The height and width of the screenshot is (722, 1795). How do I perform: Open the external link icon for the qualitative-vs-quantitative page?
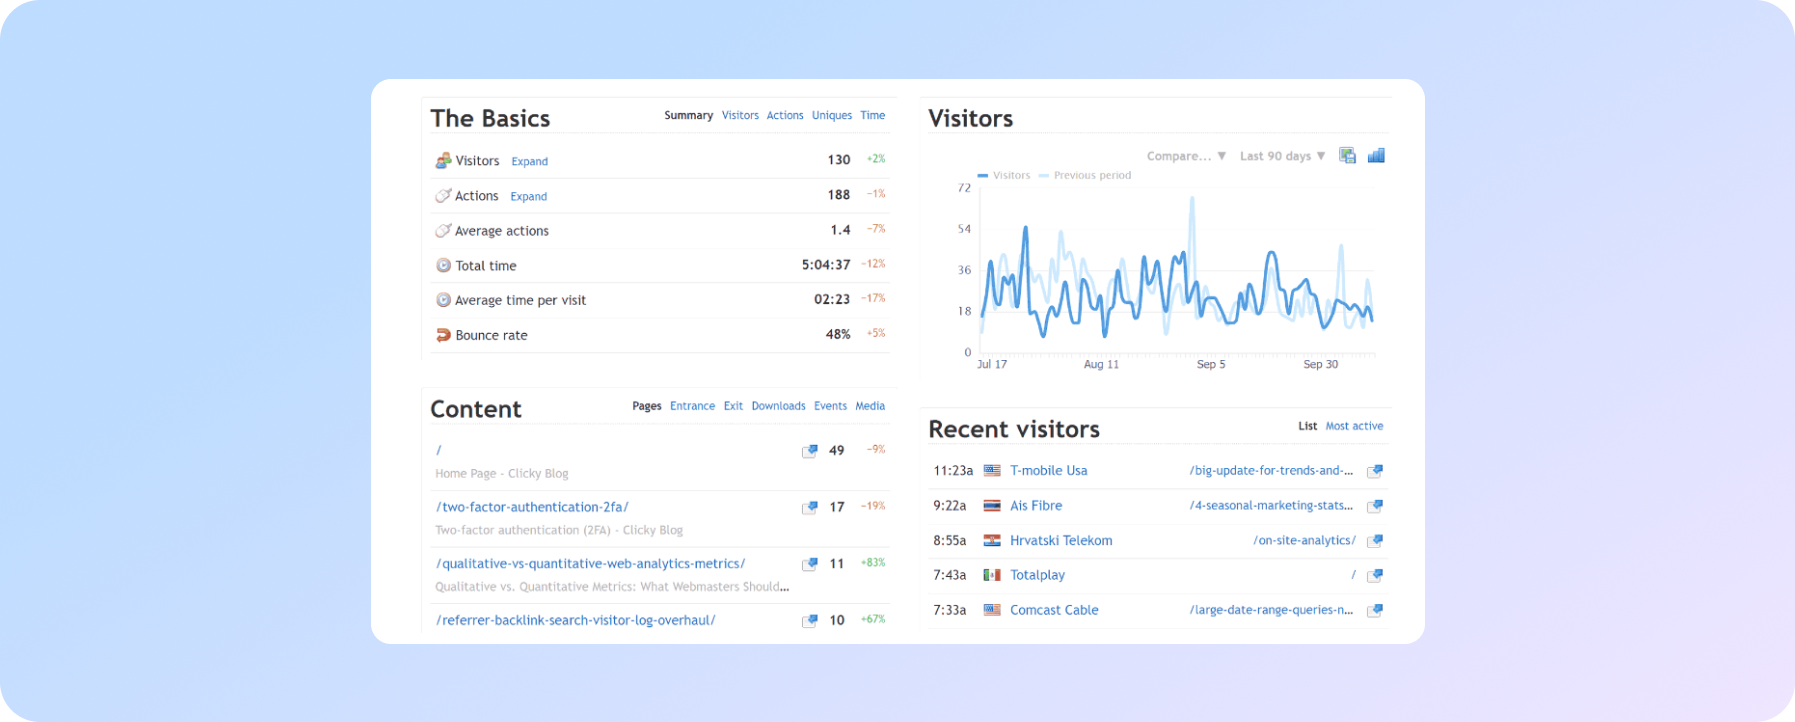coord(810,564)
